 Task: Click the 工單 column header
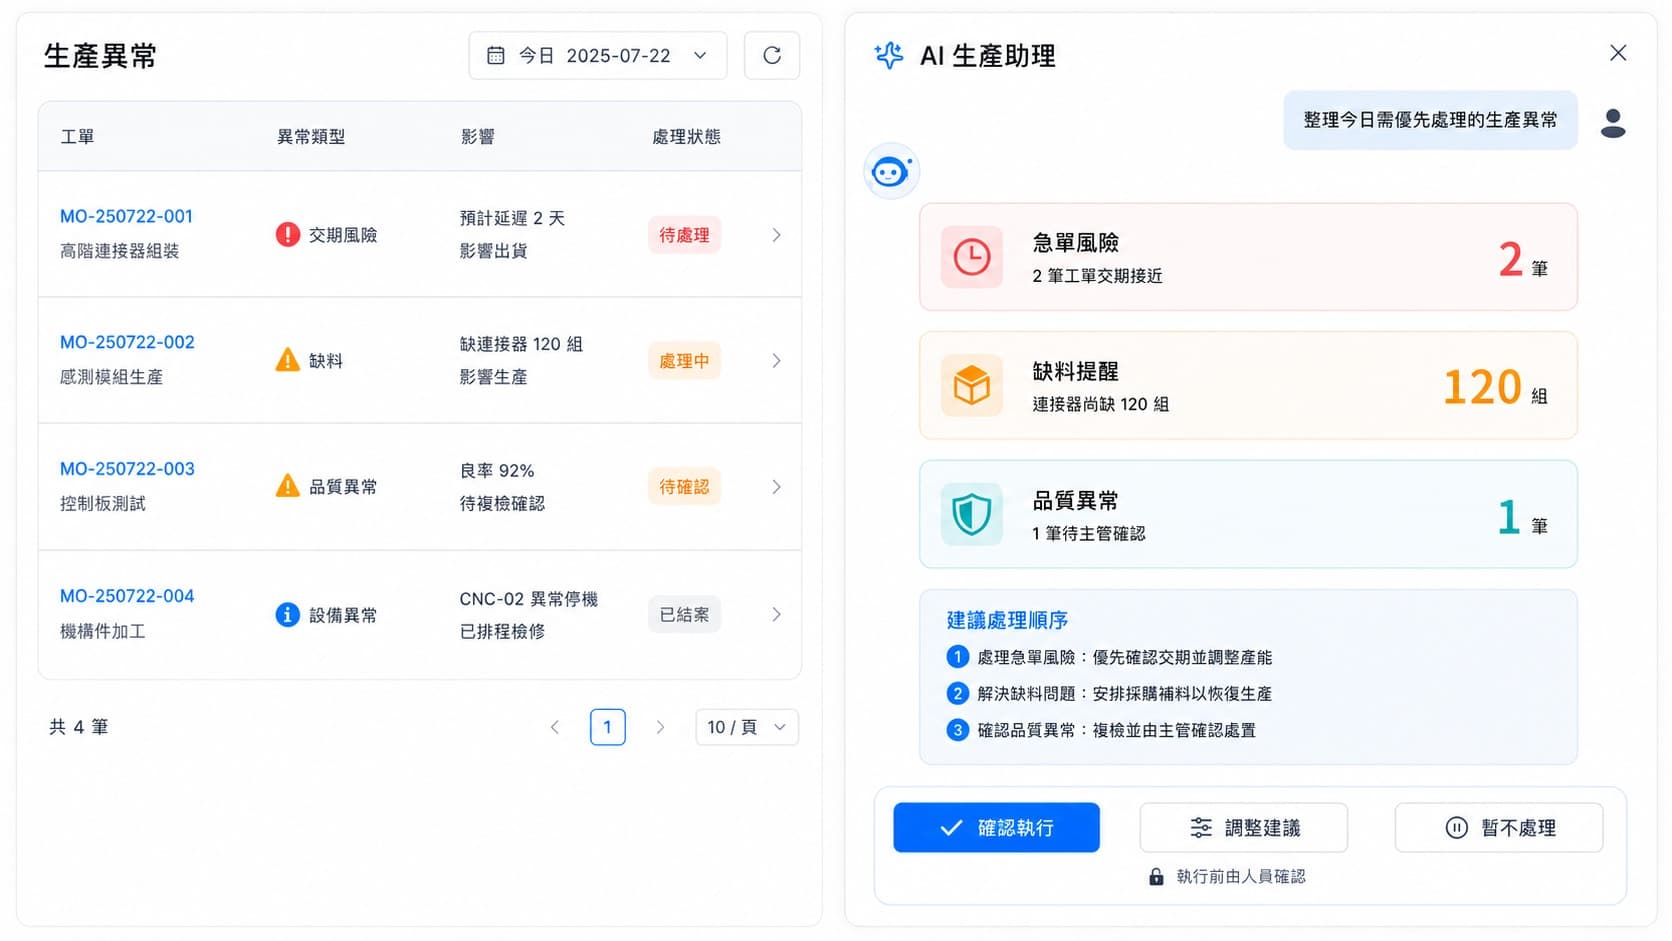pyautogui.click(x=77, y=136)
